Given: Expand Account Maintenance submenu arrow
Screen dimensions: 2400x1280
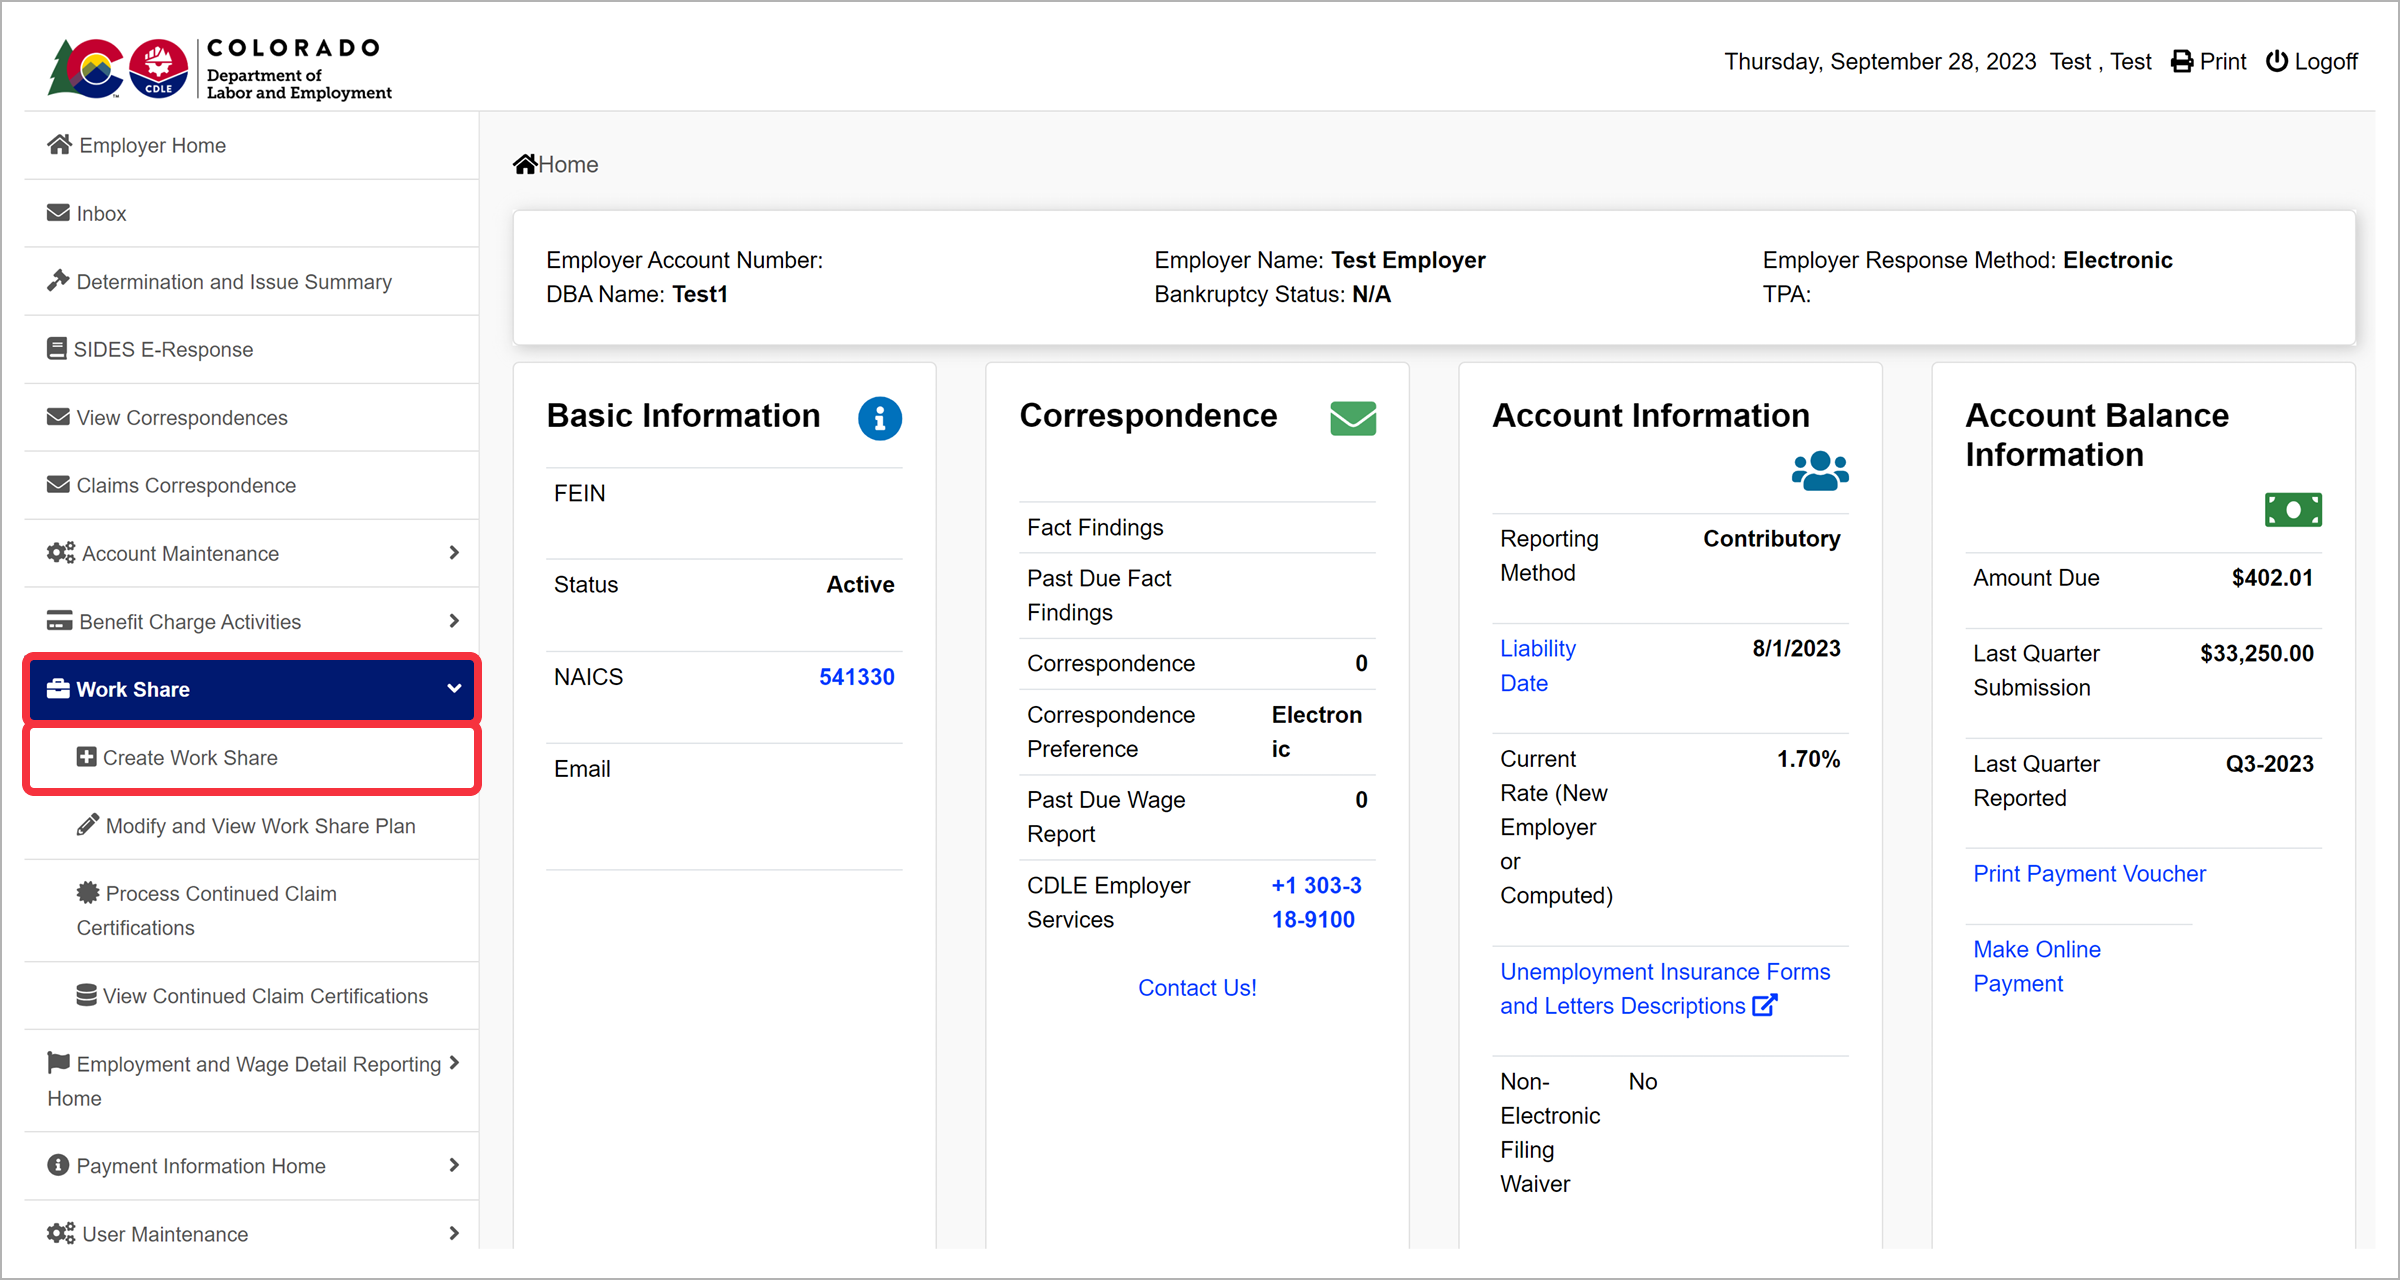Looking at the screenshot, I should (454, 553).
